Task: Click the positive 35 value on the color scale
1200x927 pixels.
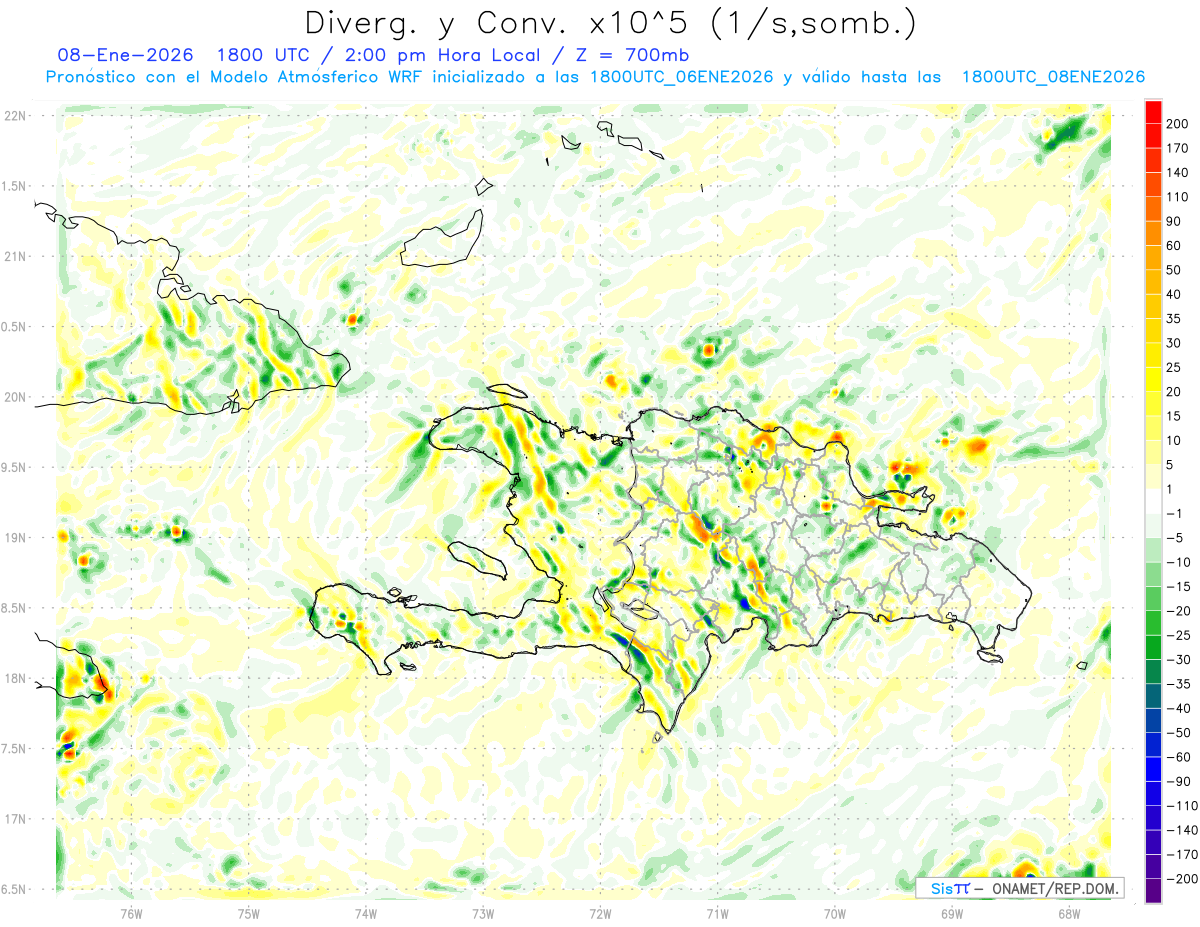Action: coord(1174,319)
